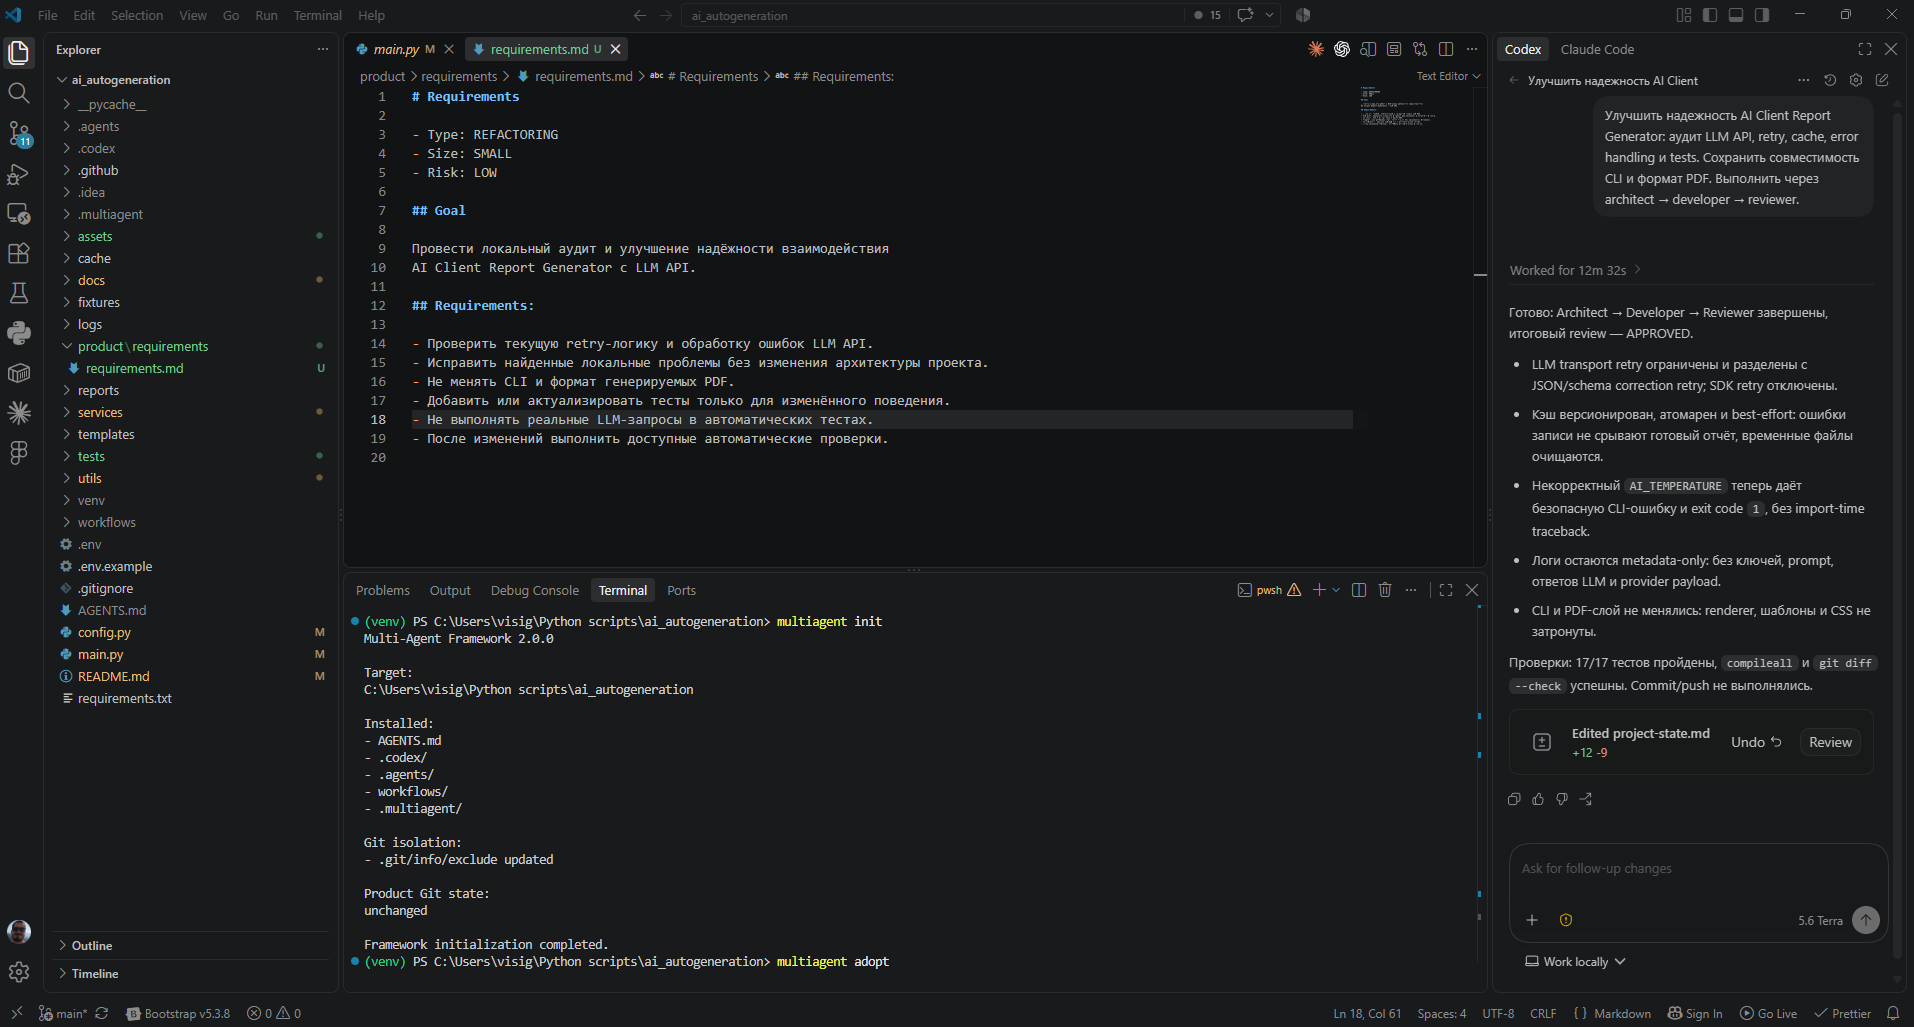Image resolution: width=1914 pixels, height=1027 pixels.
Task: Click the Ask for follow-up changes field
Action: tap(1698, 869)
